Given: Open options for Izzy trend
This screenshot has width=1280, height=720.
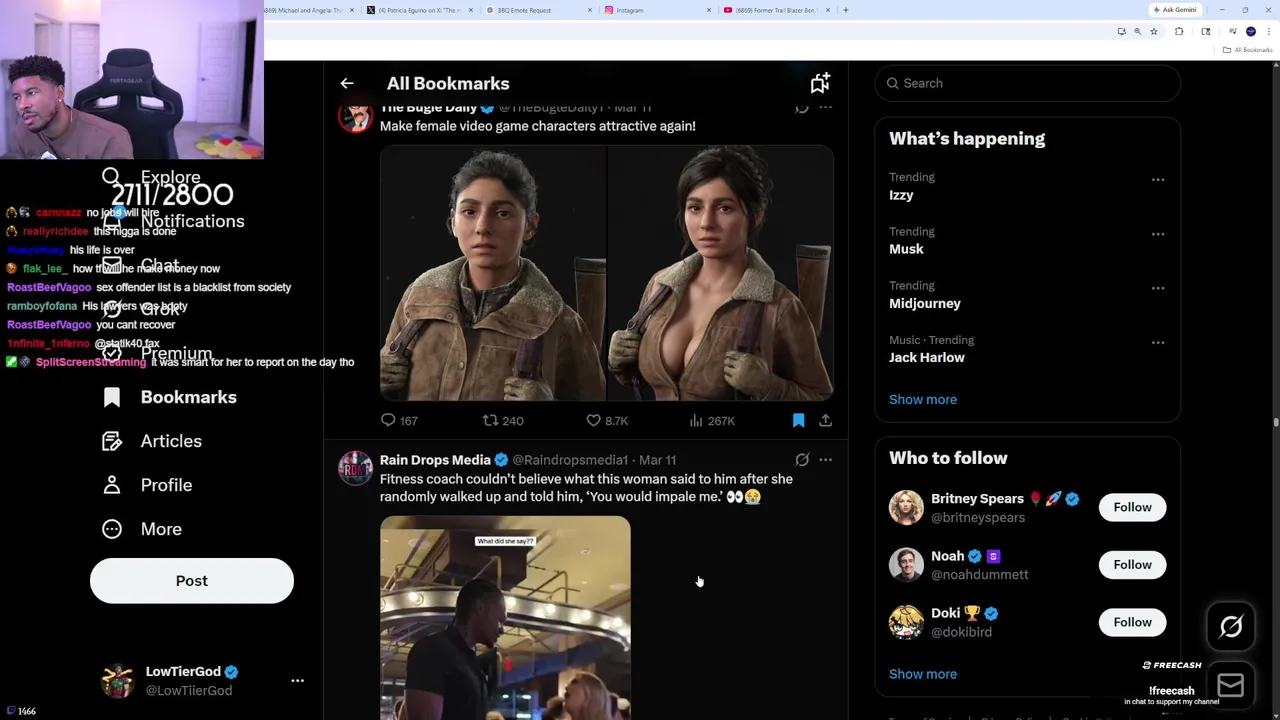Looking at the screenshot, I should tap(1158, 180).
